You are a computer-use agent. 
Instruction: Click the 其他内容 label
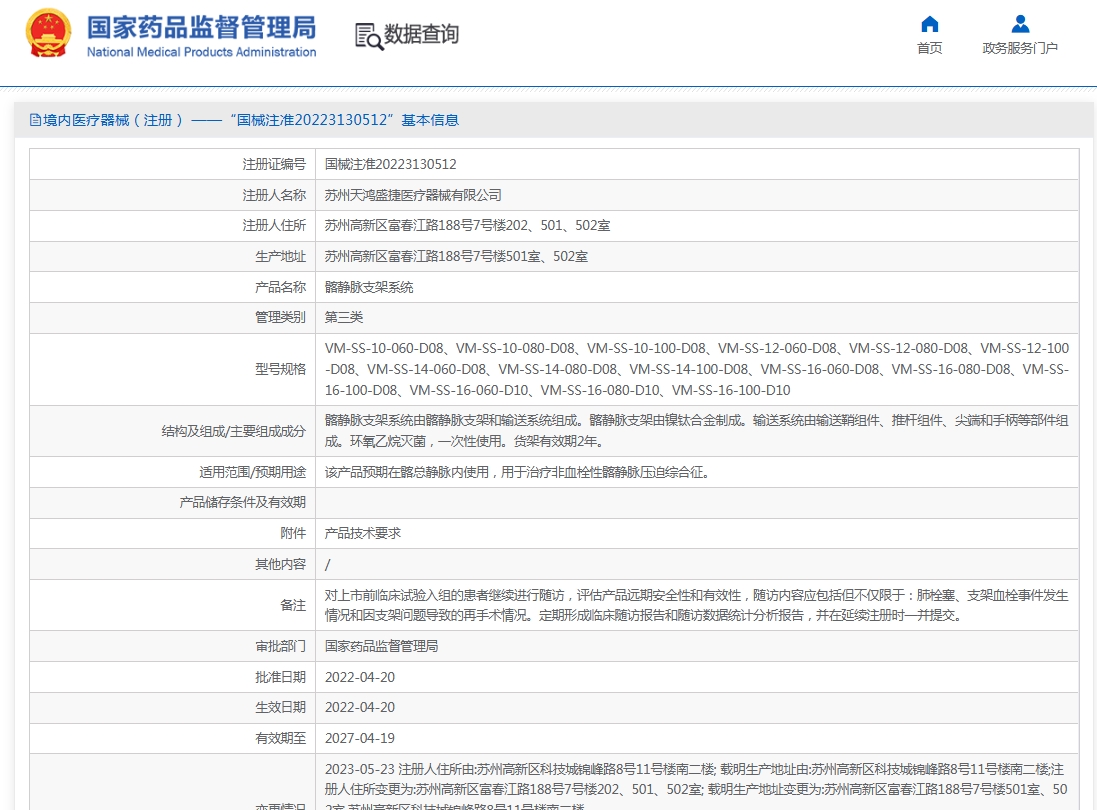point(281,564)
